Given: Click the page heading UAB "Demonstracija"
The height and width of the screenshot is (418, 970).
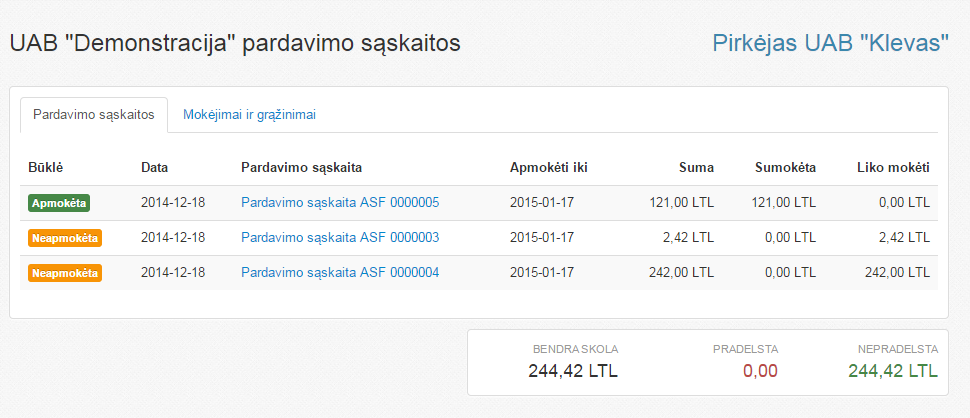Looking at the screenshot, I should click(234, 44).
